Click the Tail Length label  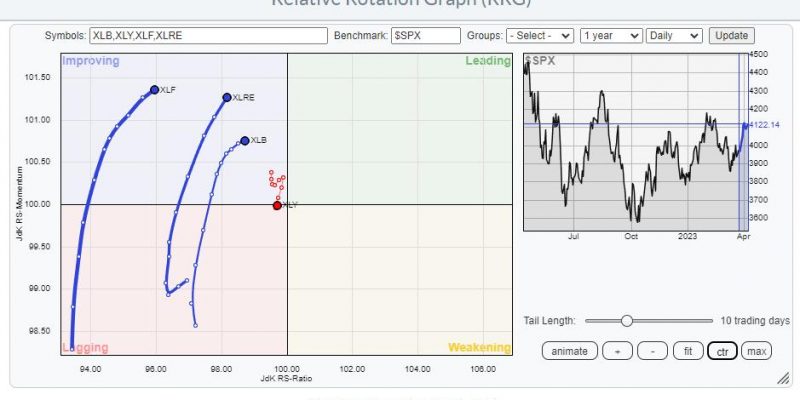(x=549, y=321)
